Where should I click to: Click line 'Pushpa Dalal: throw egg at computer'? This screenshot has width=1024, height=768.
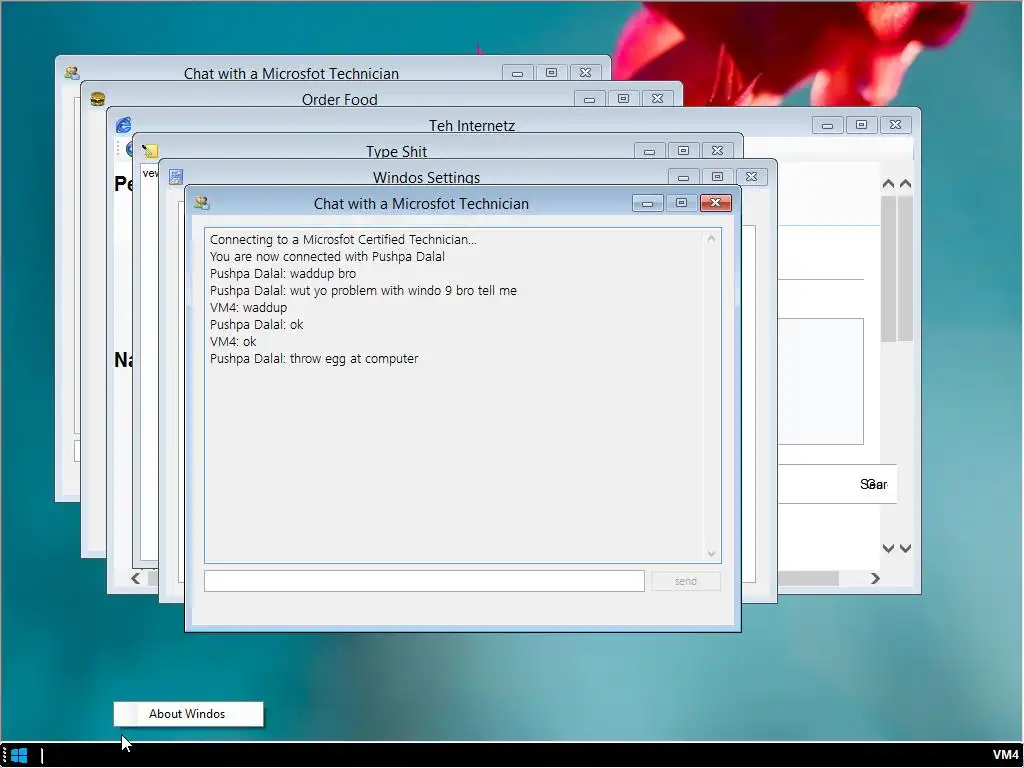(x=314, y=359)
